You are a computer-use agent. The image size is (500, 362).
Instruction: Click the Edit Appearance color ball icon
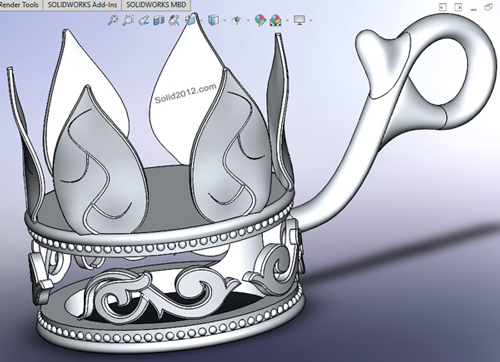[x=260, y=20]
